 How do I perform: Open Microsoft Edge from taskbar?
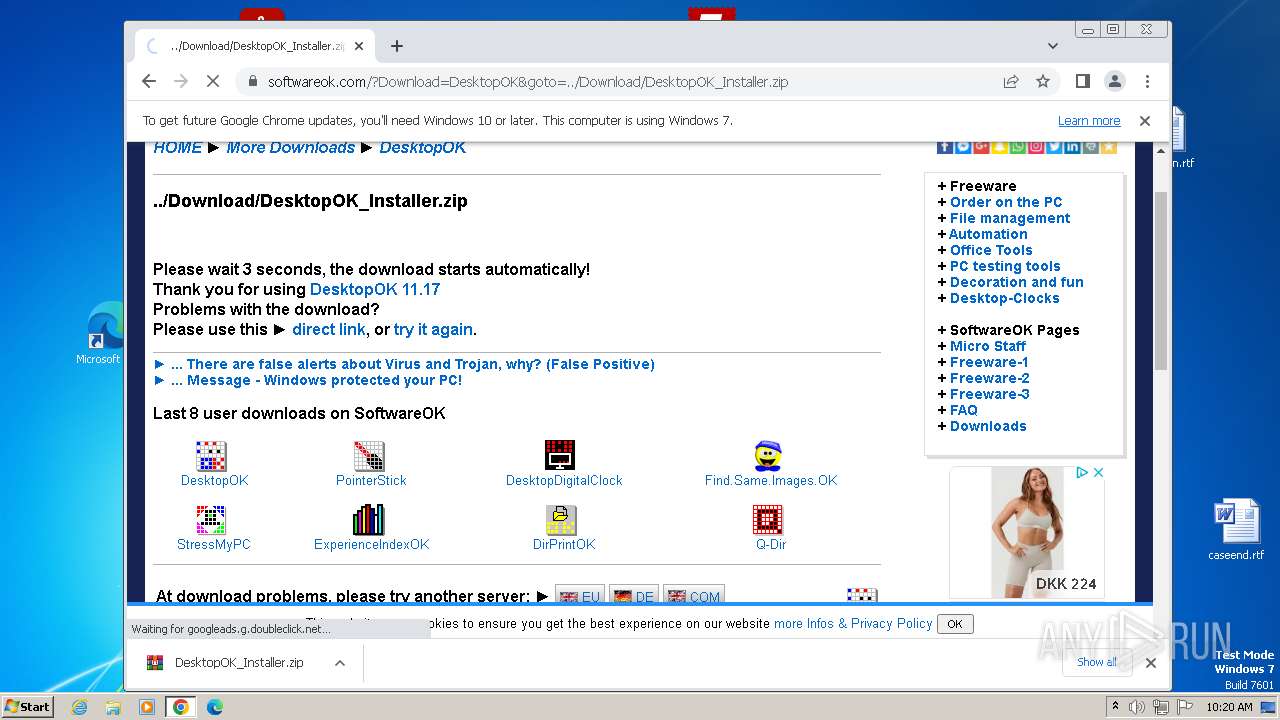pyautogui.click(x=214, y=707)
